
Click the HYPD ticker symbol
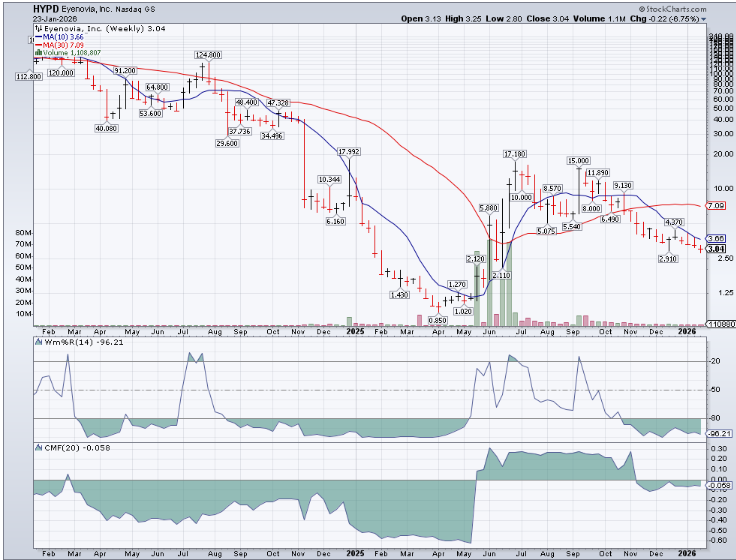coord(44,9)
